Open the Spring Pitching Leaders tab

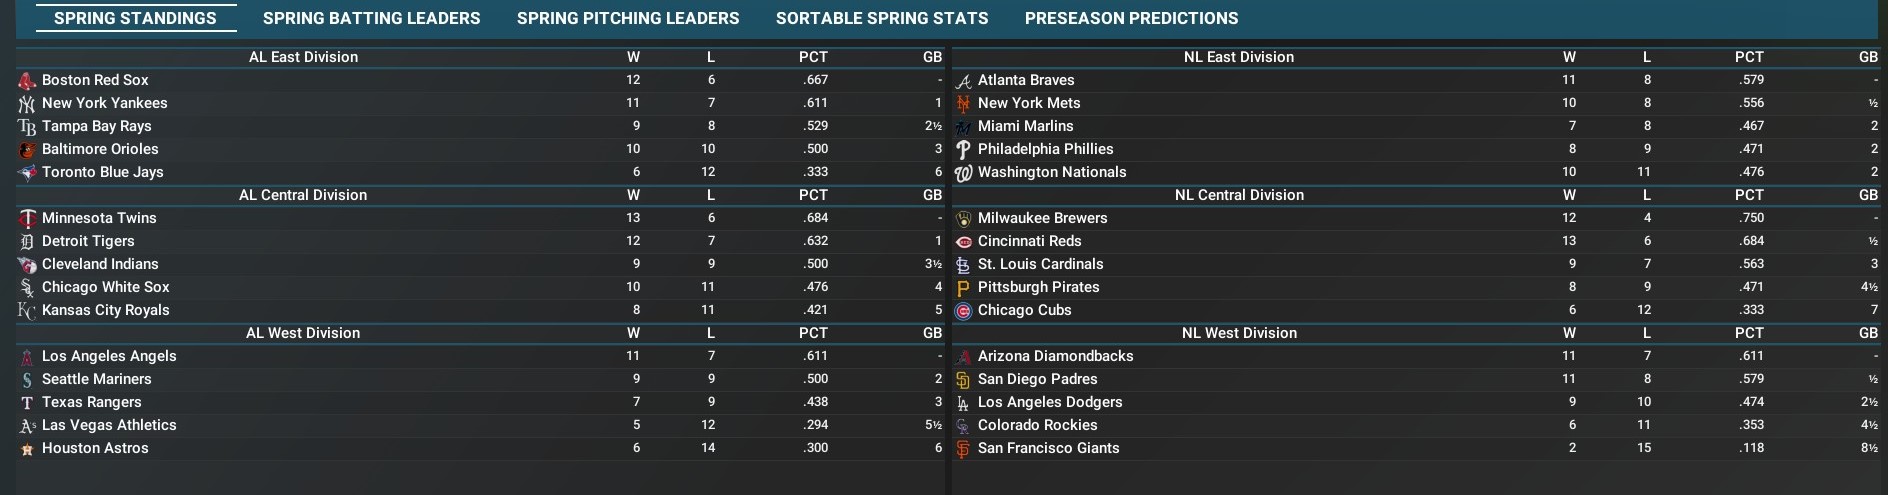point(628,18)
